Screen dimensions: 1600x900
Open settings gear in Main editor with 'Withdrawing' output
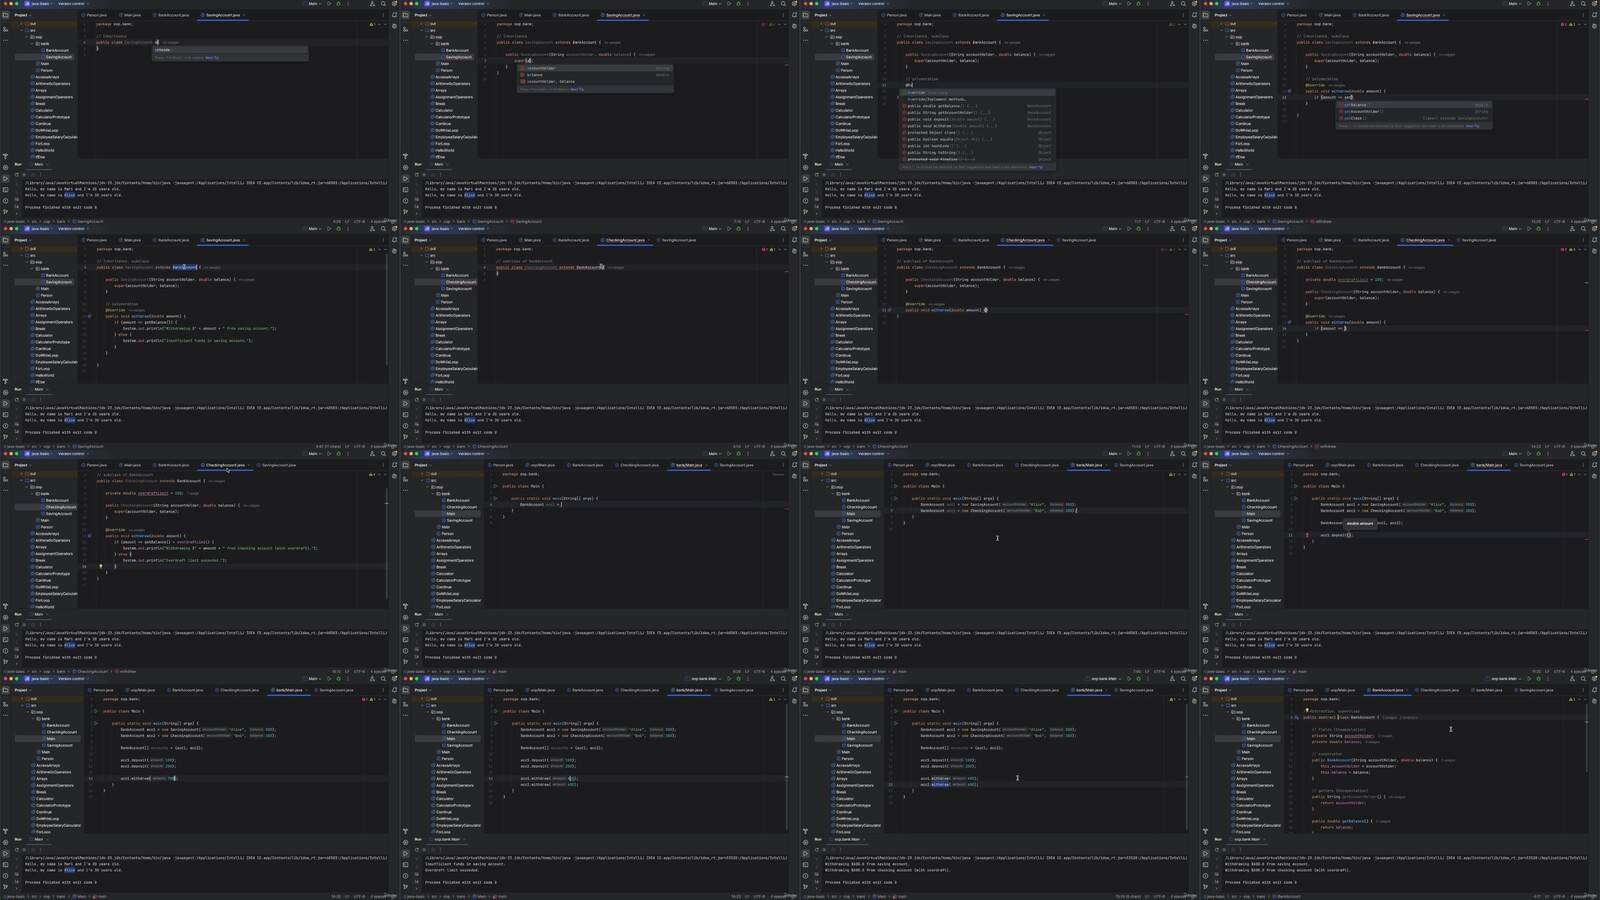point(1194,679)
